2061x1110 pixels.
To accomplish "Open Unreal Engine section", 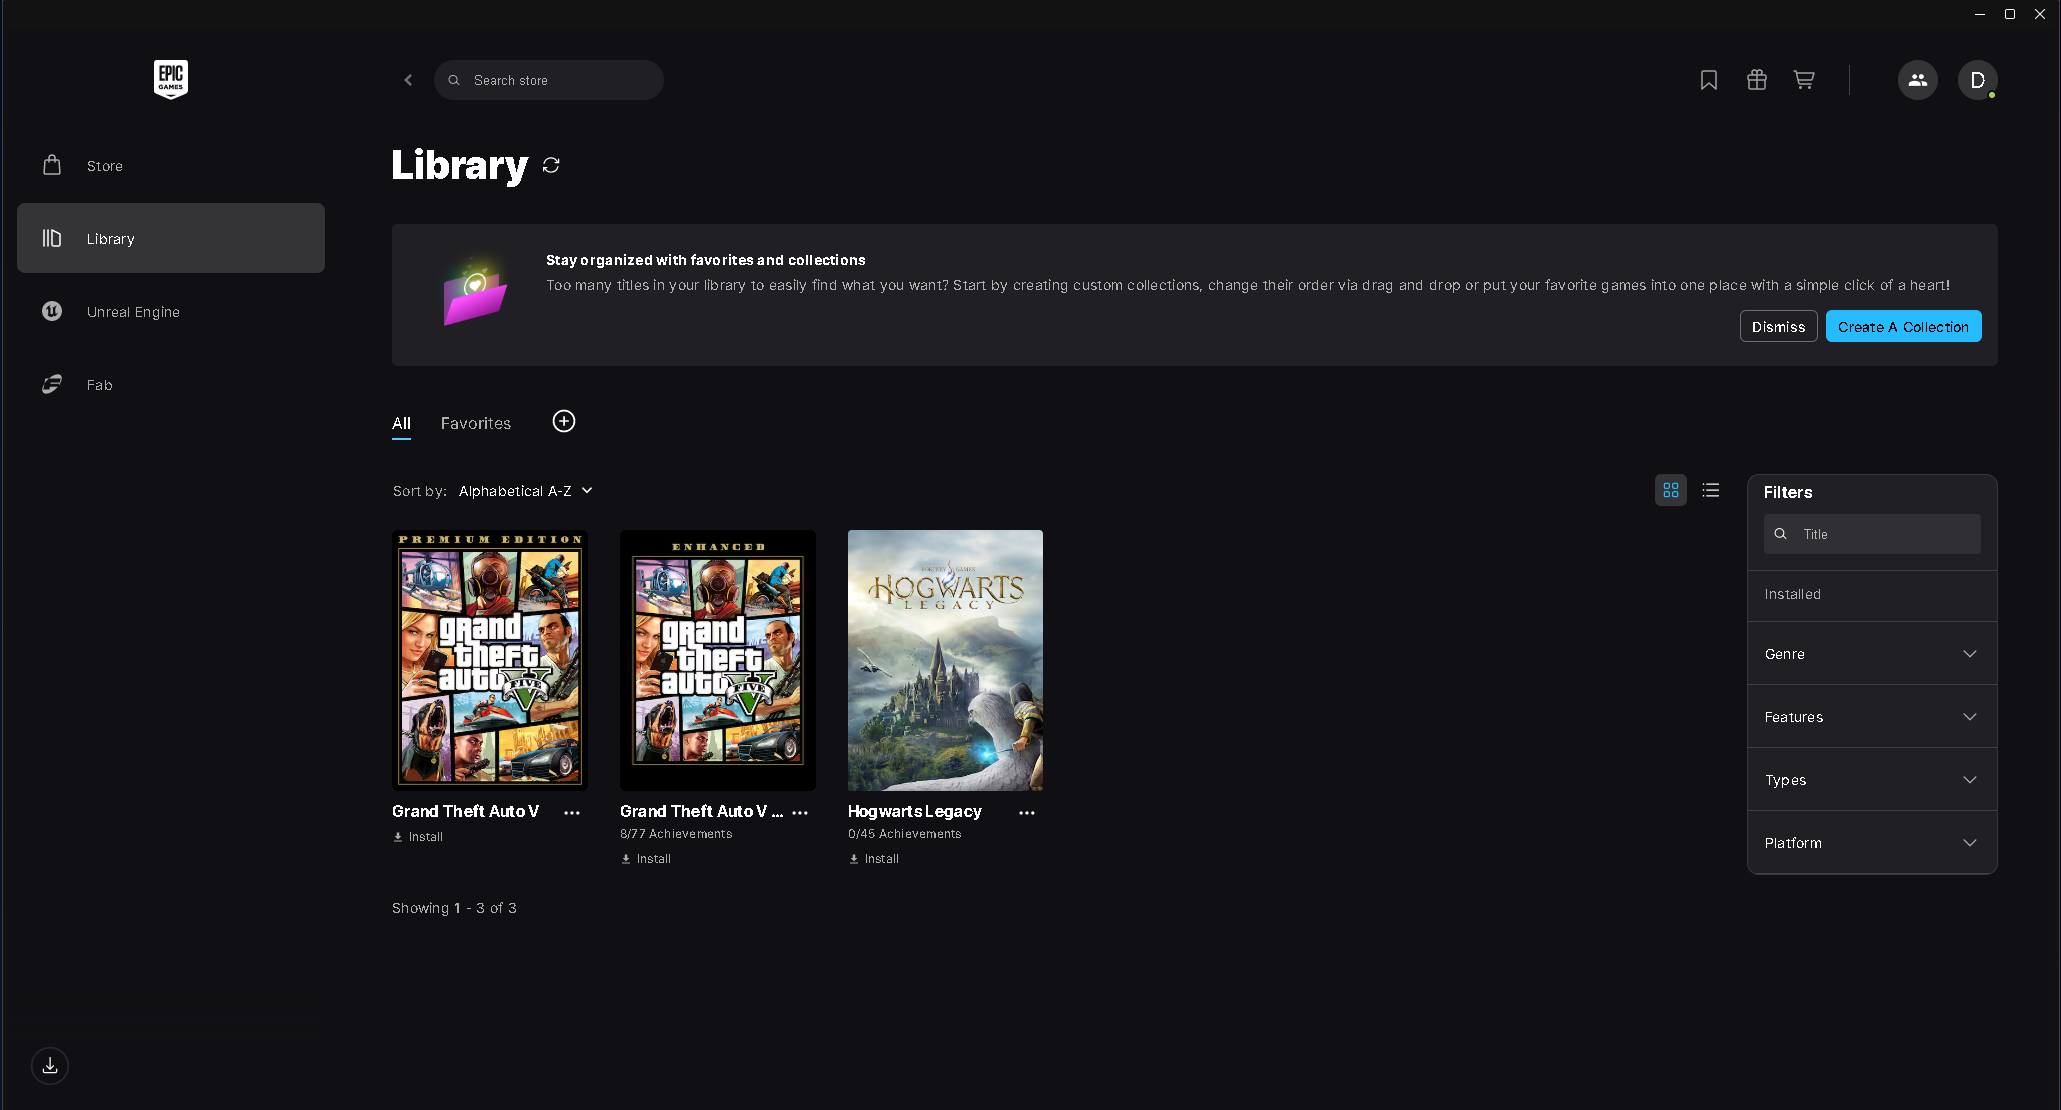I will click(x=171, y=312).
